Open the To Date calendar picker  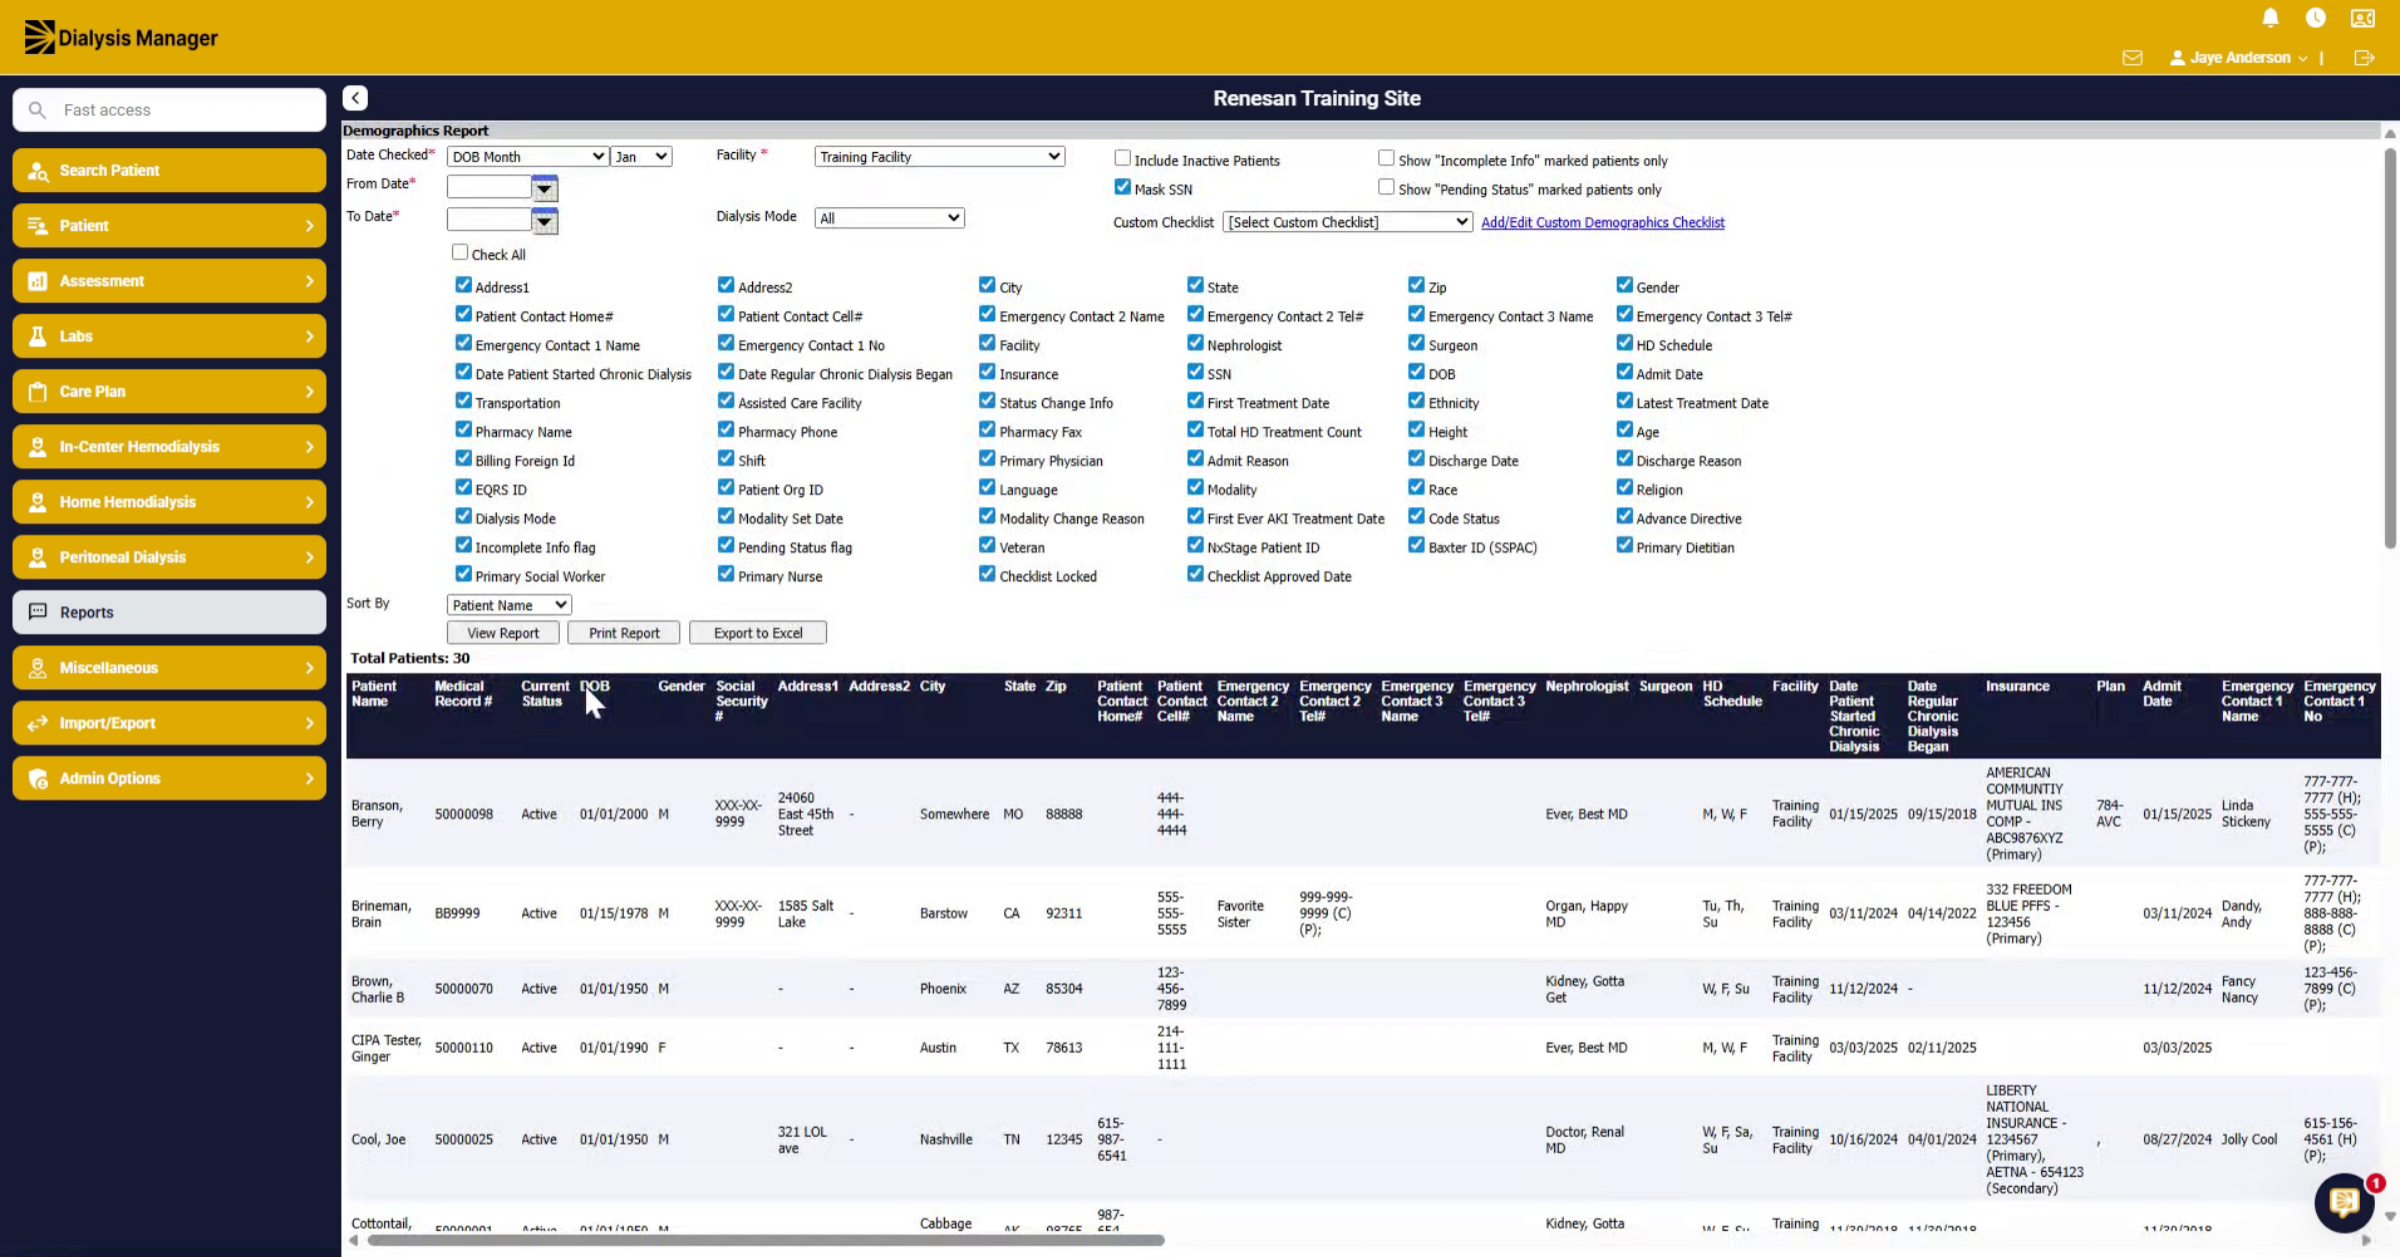coord(545,221)
